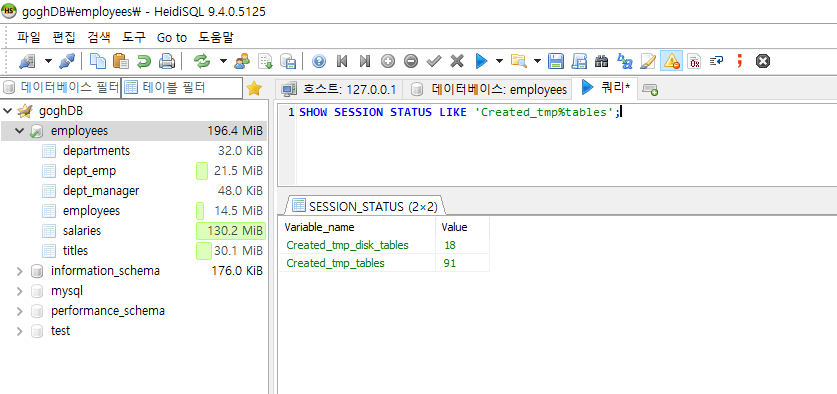Open the session manager icon

[x=27, y=61]
